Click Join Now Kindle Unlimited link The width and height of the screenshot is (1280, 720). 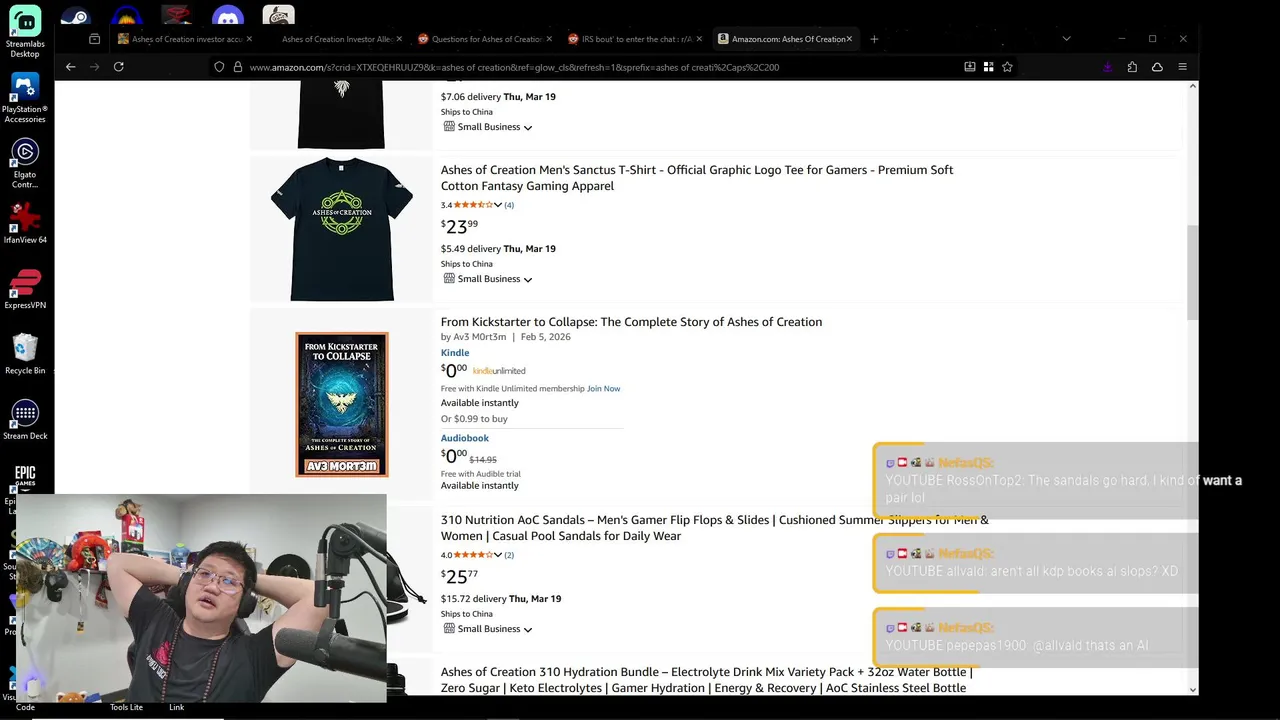(603, 388)
